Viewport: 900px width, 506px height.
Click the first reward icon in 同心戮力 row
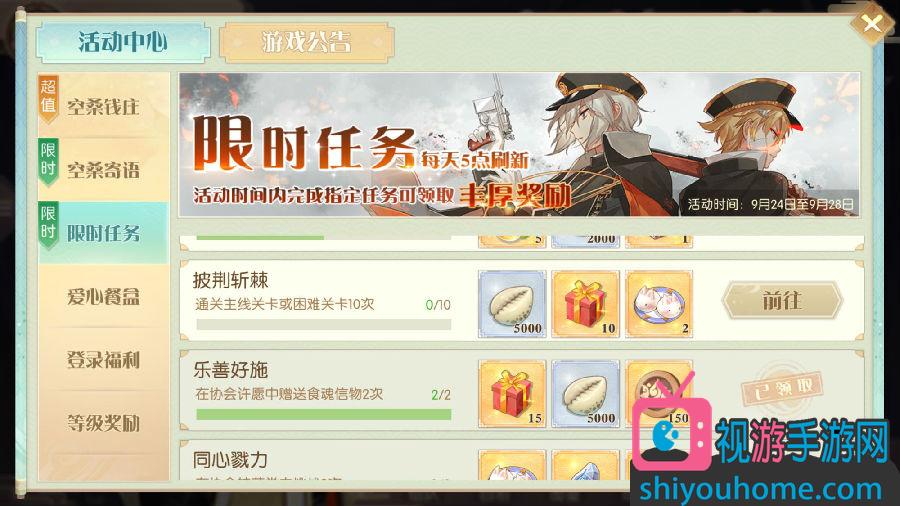coord(512,465)
